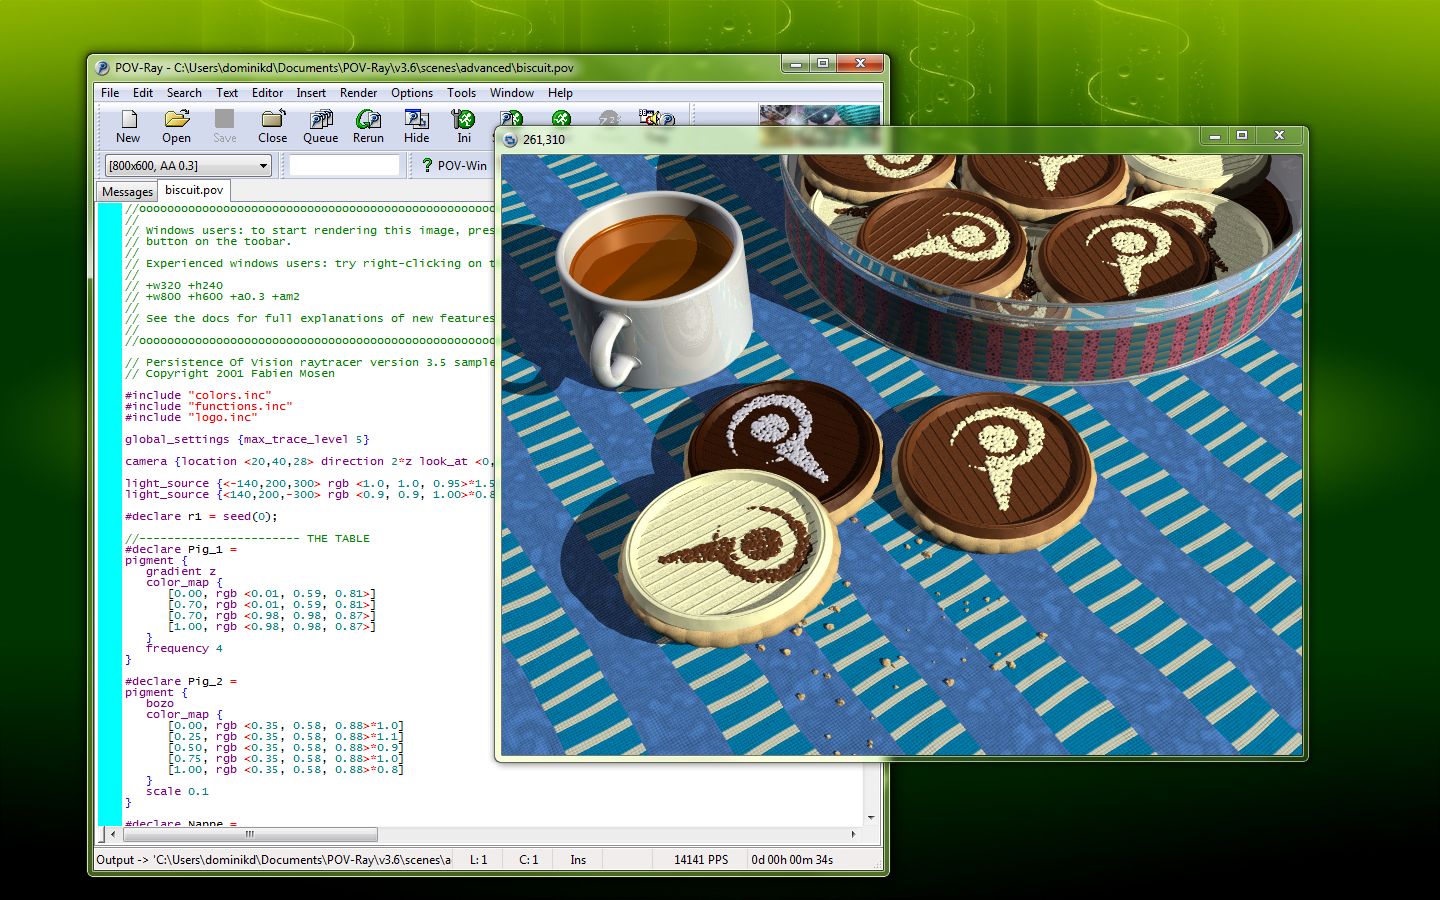Click the line '#include "functions.inc"'
The height and width of the screenshot is (900, 1440).
coord(209,406)
